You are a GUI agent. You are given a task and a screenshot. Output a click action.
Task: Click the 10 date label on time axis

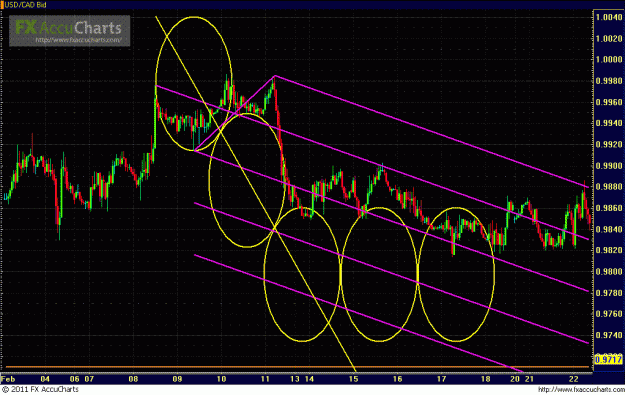[221, 379]
